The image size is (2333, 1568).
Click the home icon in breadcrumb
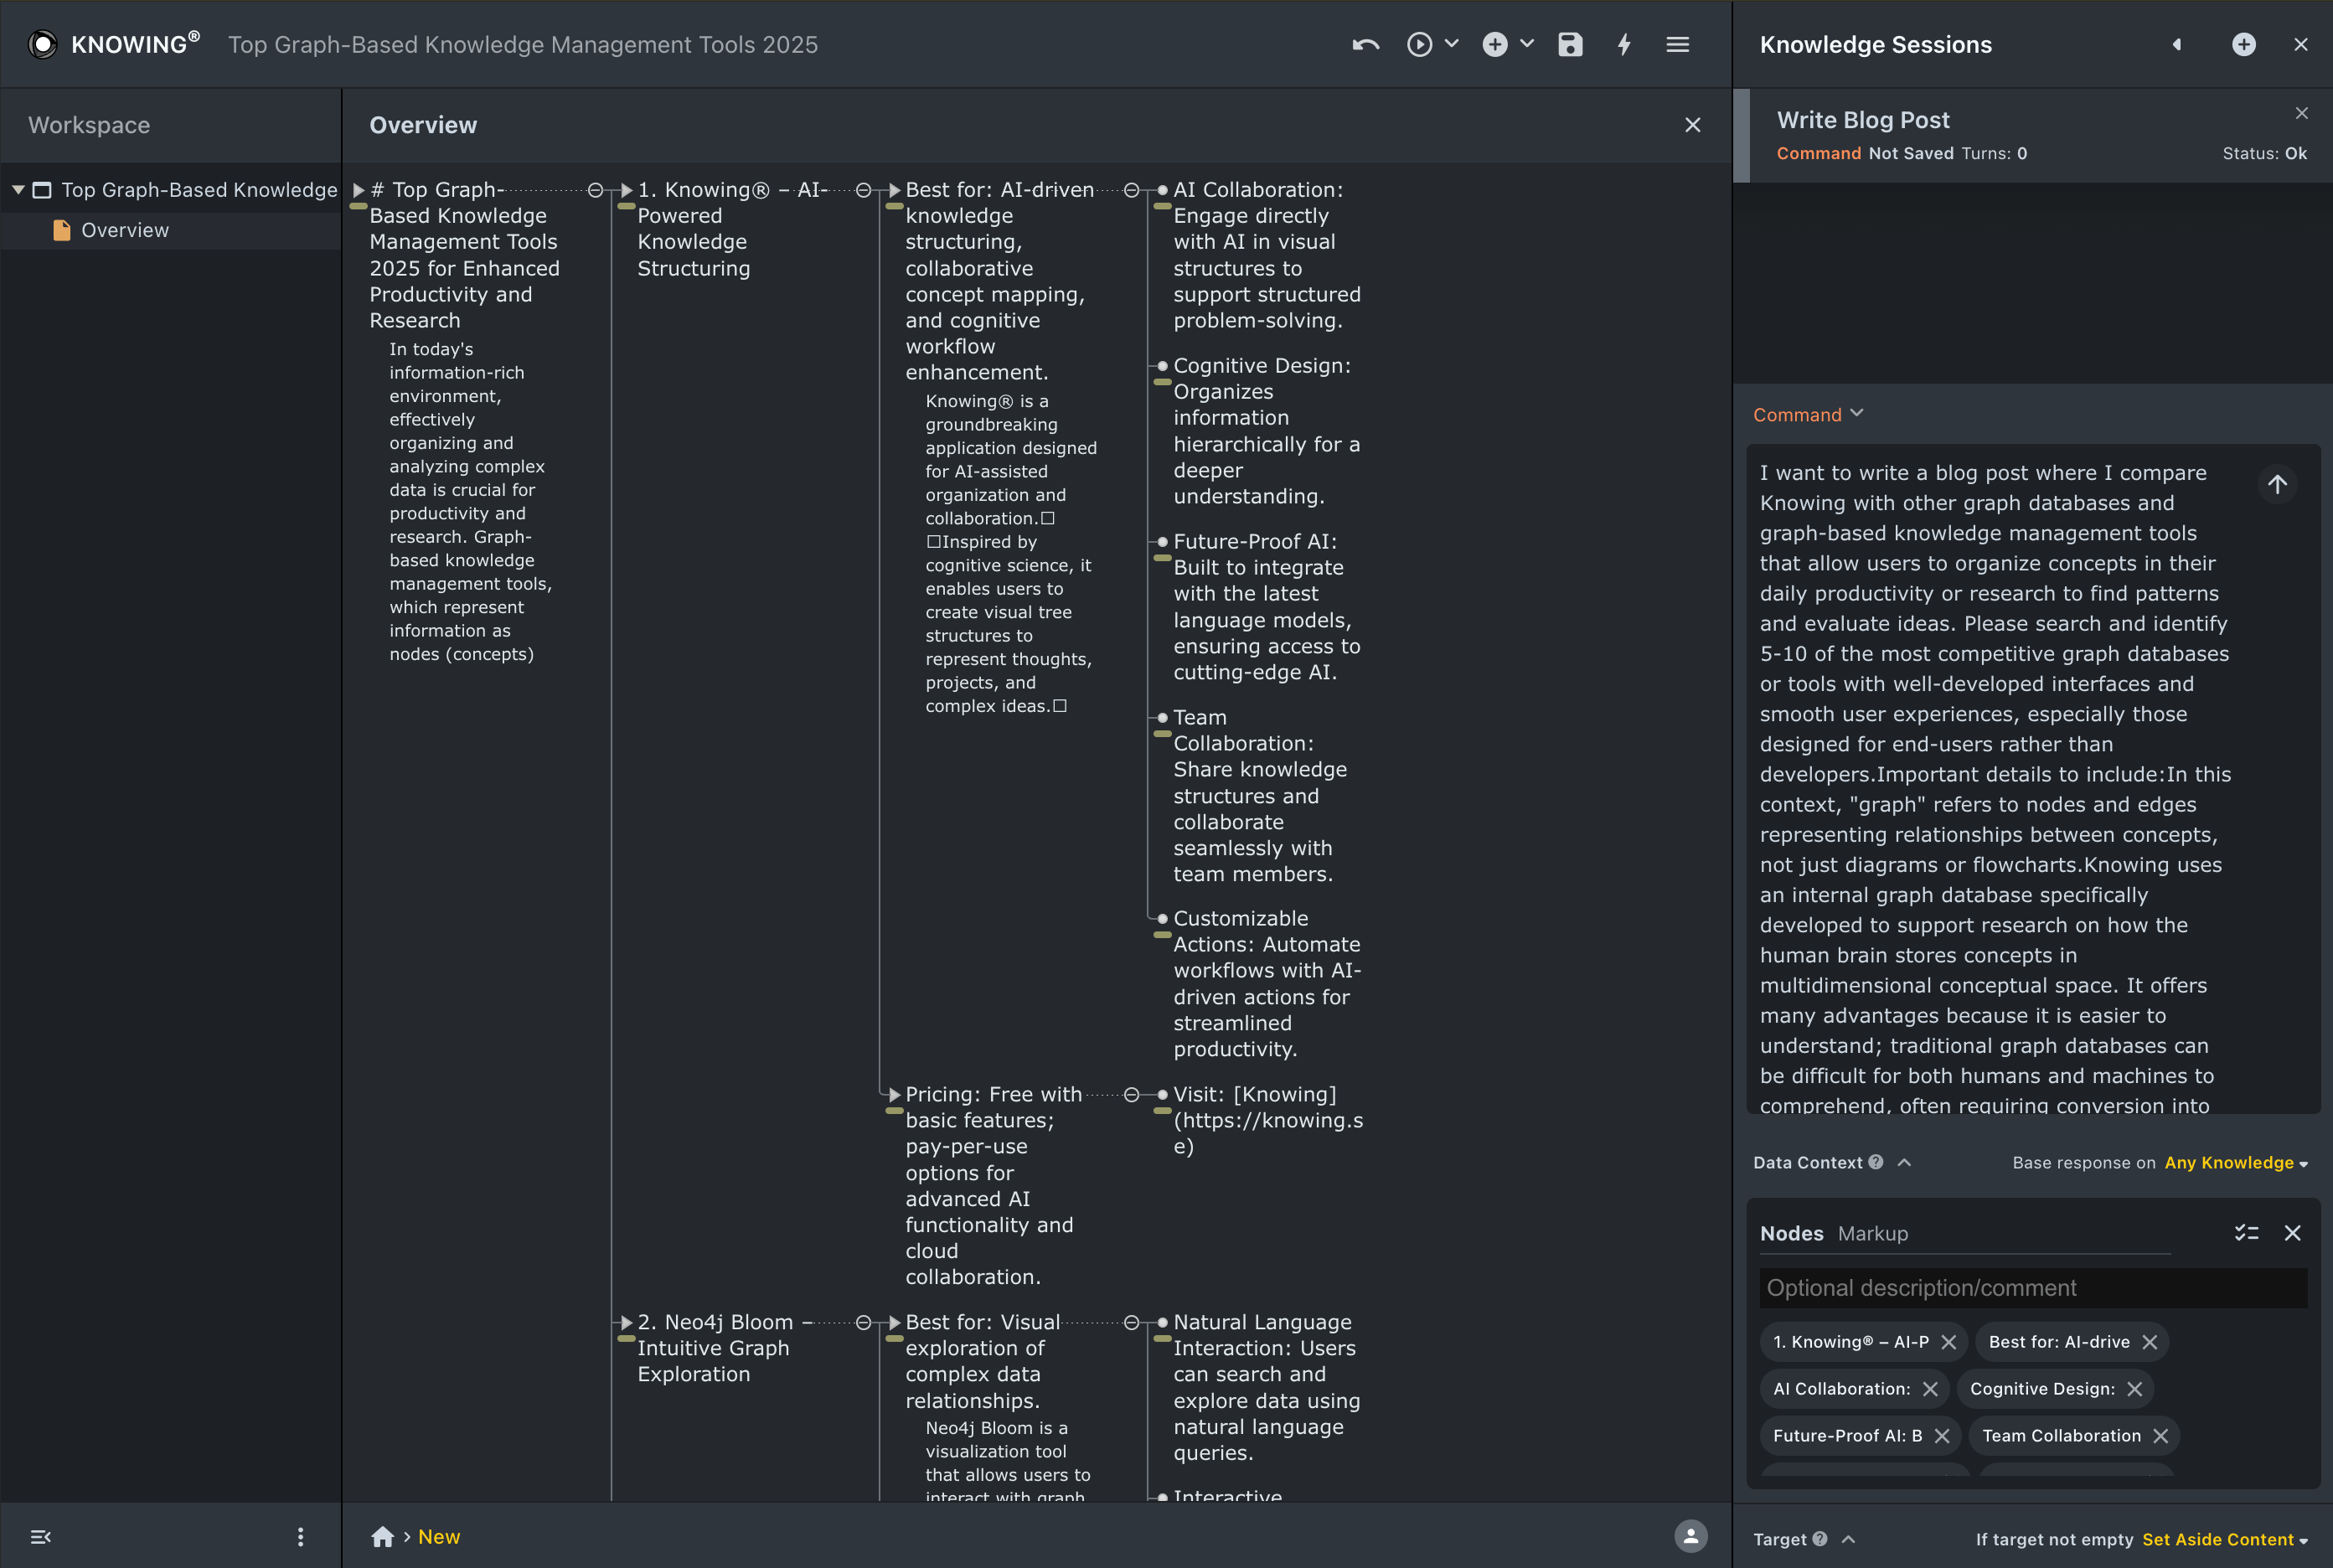[382, 1537]
